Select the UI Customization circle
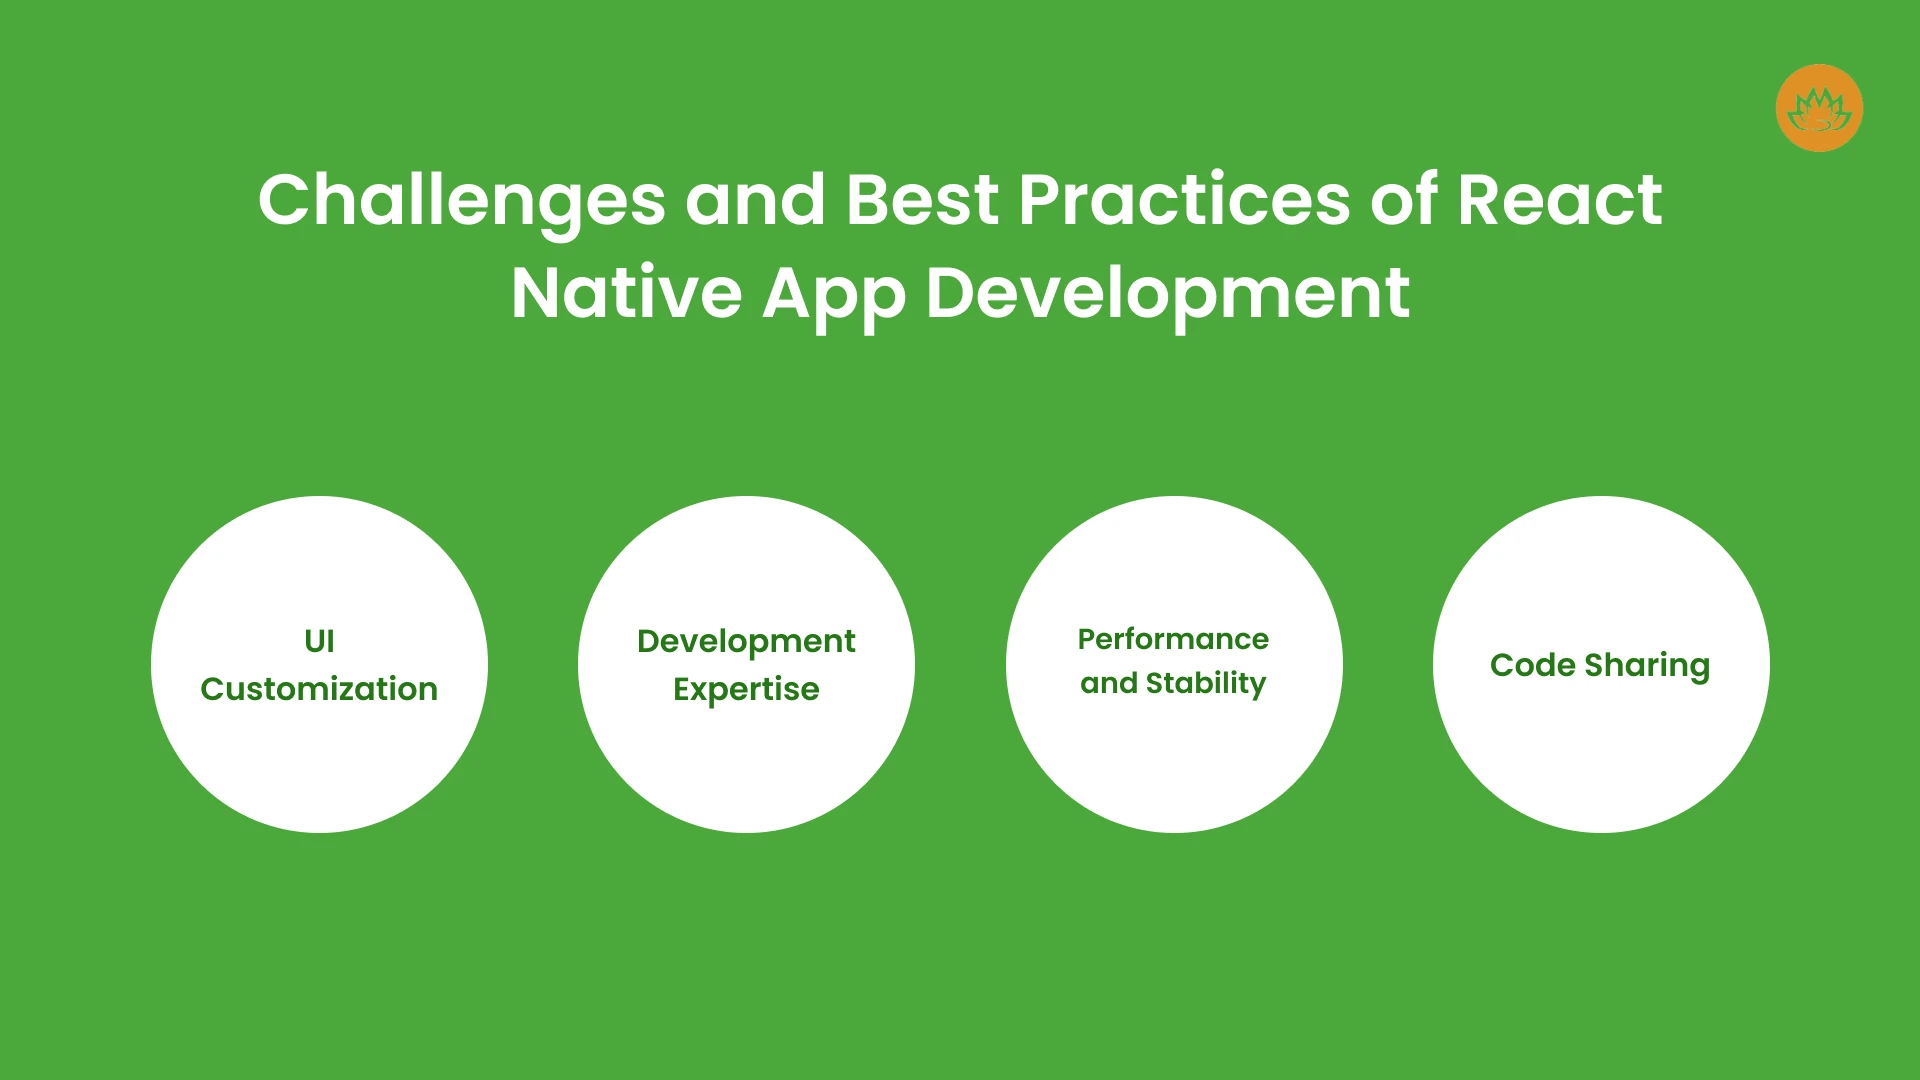 point(318,661)
